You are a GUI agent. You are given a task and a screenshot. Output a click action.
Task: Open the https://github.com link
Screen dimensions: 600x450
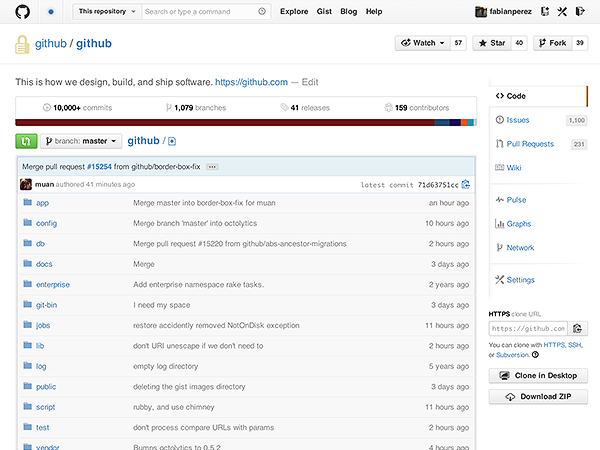coord(251,82)
